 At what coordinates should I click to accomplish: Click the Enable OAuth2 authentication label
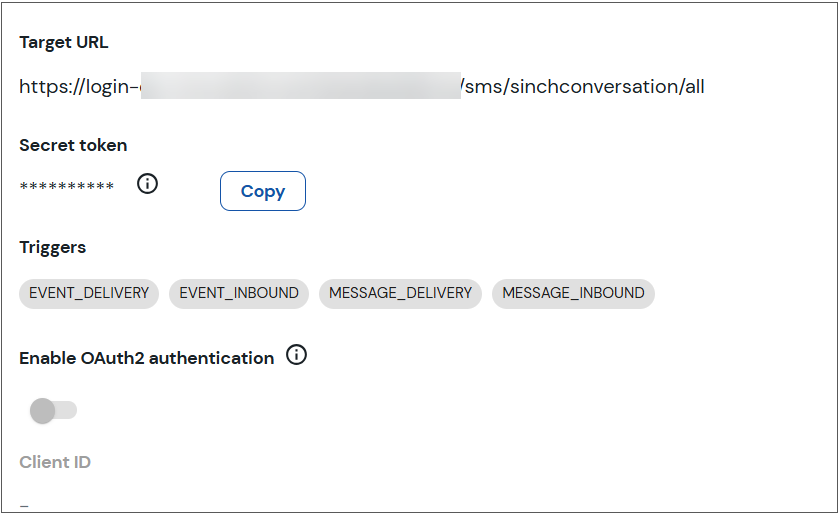[146, 358]
